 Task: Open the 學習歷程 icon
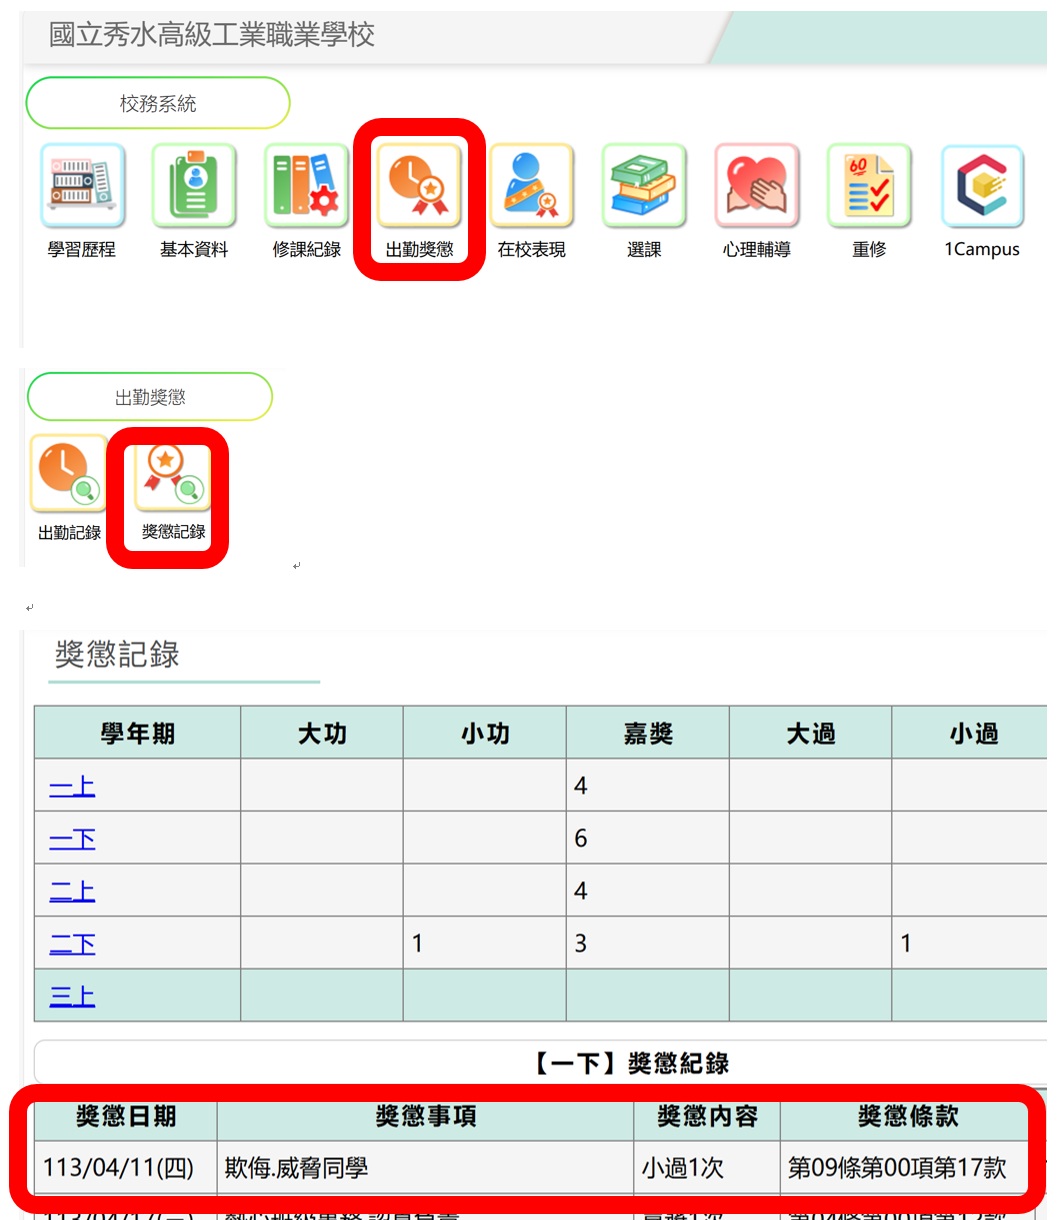[82, 186]
